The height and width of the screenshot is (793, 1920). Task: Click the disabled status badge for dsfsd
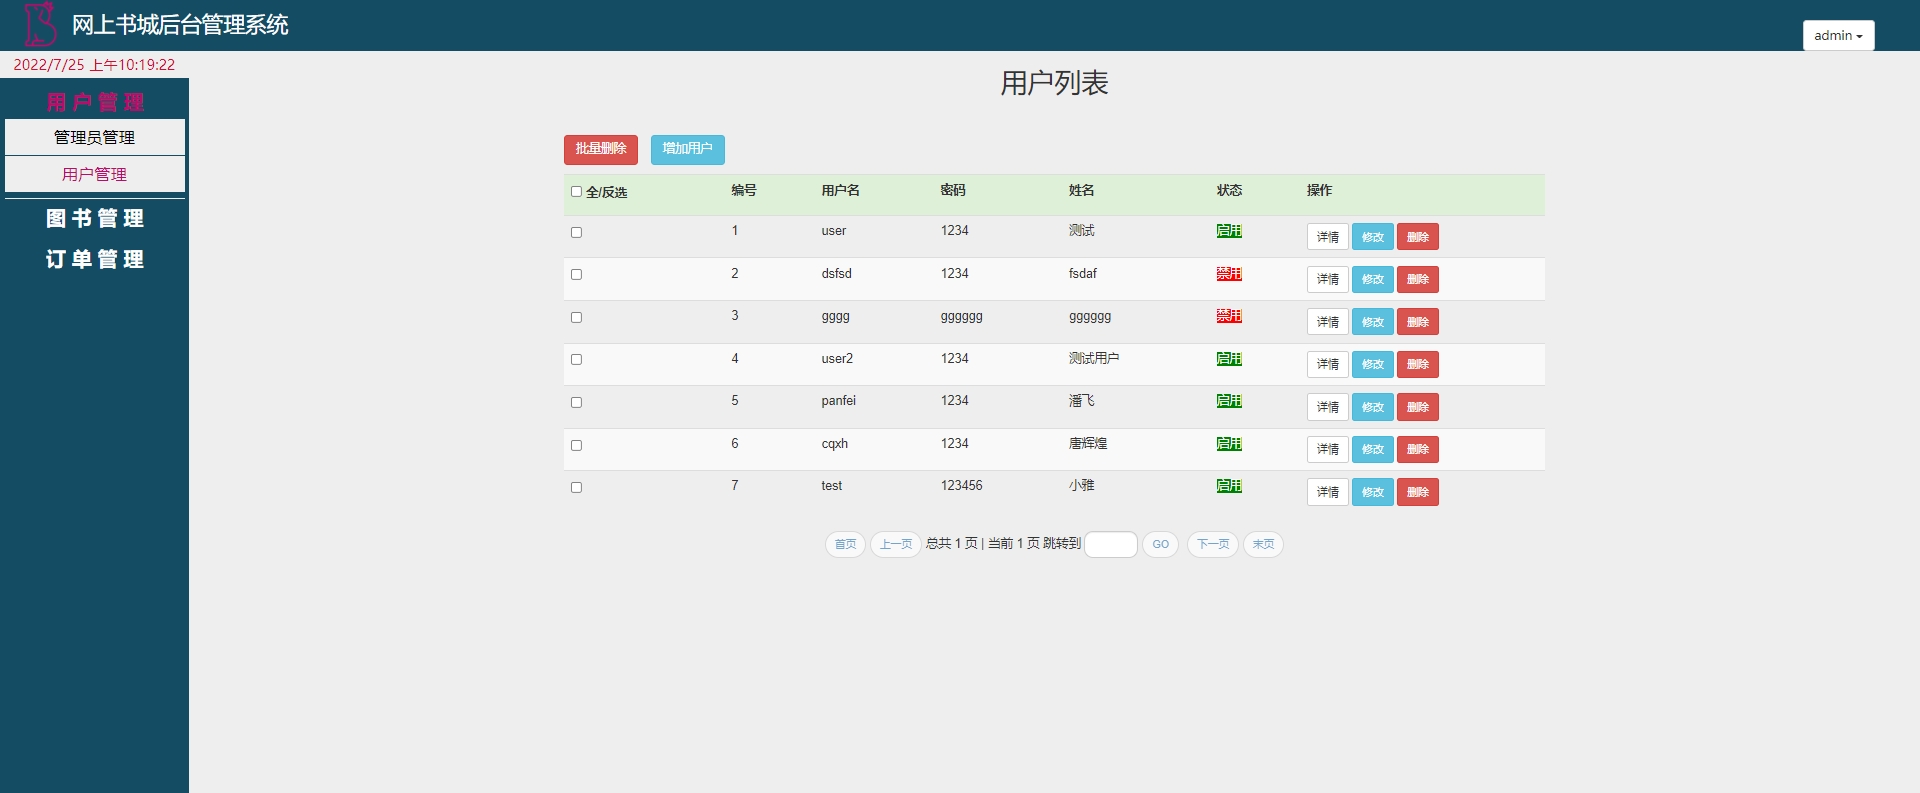pos(1229,274)
